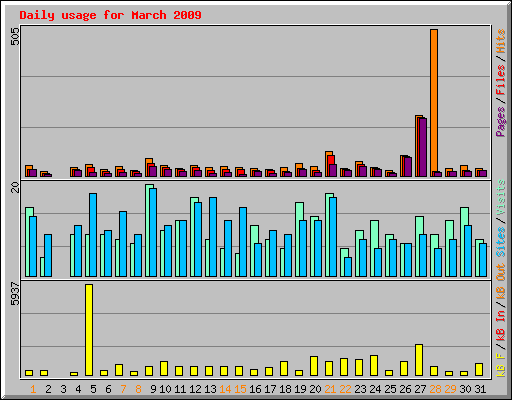The image size is (512, 400).
Task: Click the day label 27 on x-axis
Action: click(420, 389)
